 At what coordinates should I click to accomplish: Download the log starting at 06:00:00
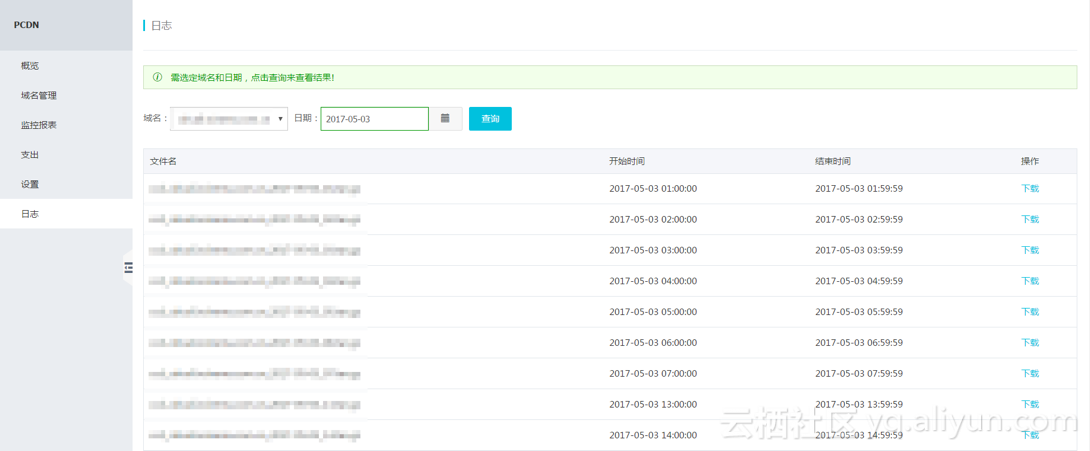pyautogui.click(x=1029, y=343)
